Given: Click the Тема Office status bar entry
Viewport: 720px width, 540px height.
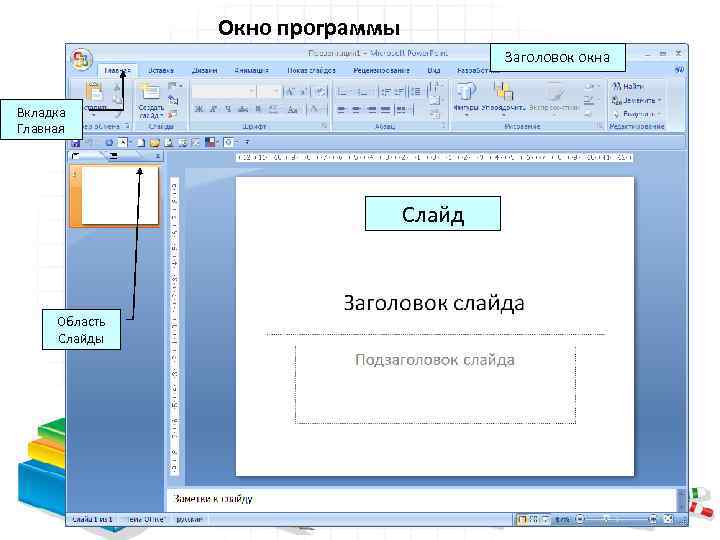Looking at the screenshot, I should [x=145, y=519].
